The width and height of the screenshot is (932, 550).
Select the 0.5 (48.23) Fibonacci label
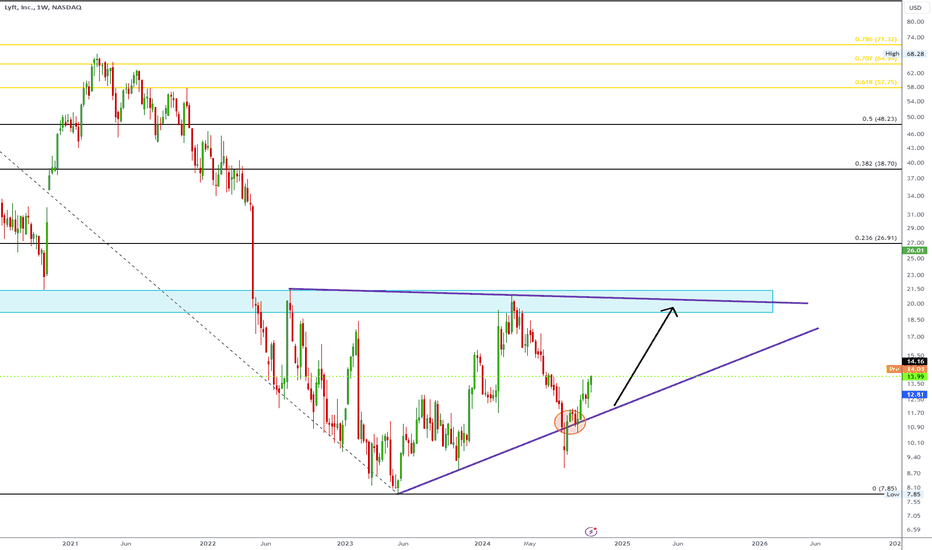pyautogui.click(x=879, y=119)
